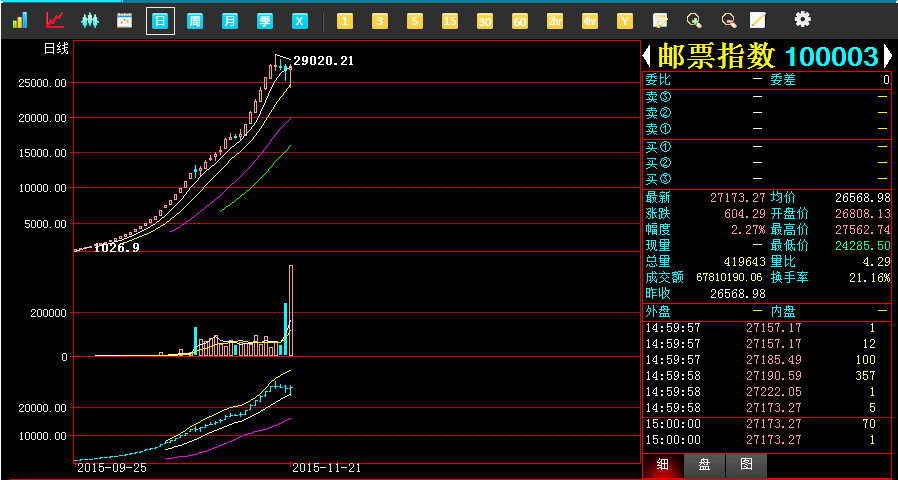898x480 pixels.
Task: Open settings with the gear icon
Action: [x=802, y=19]
